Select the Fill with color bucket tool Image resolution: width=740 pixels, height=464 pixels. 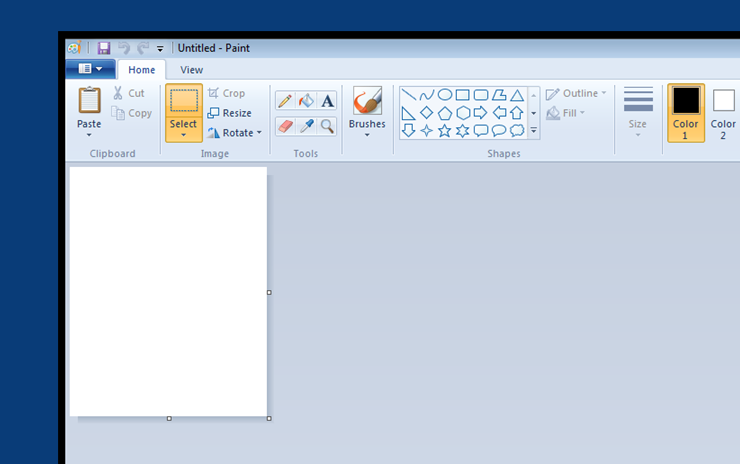(306, 101)
